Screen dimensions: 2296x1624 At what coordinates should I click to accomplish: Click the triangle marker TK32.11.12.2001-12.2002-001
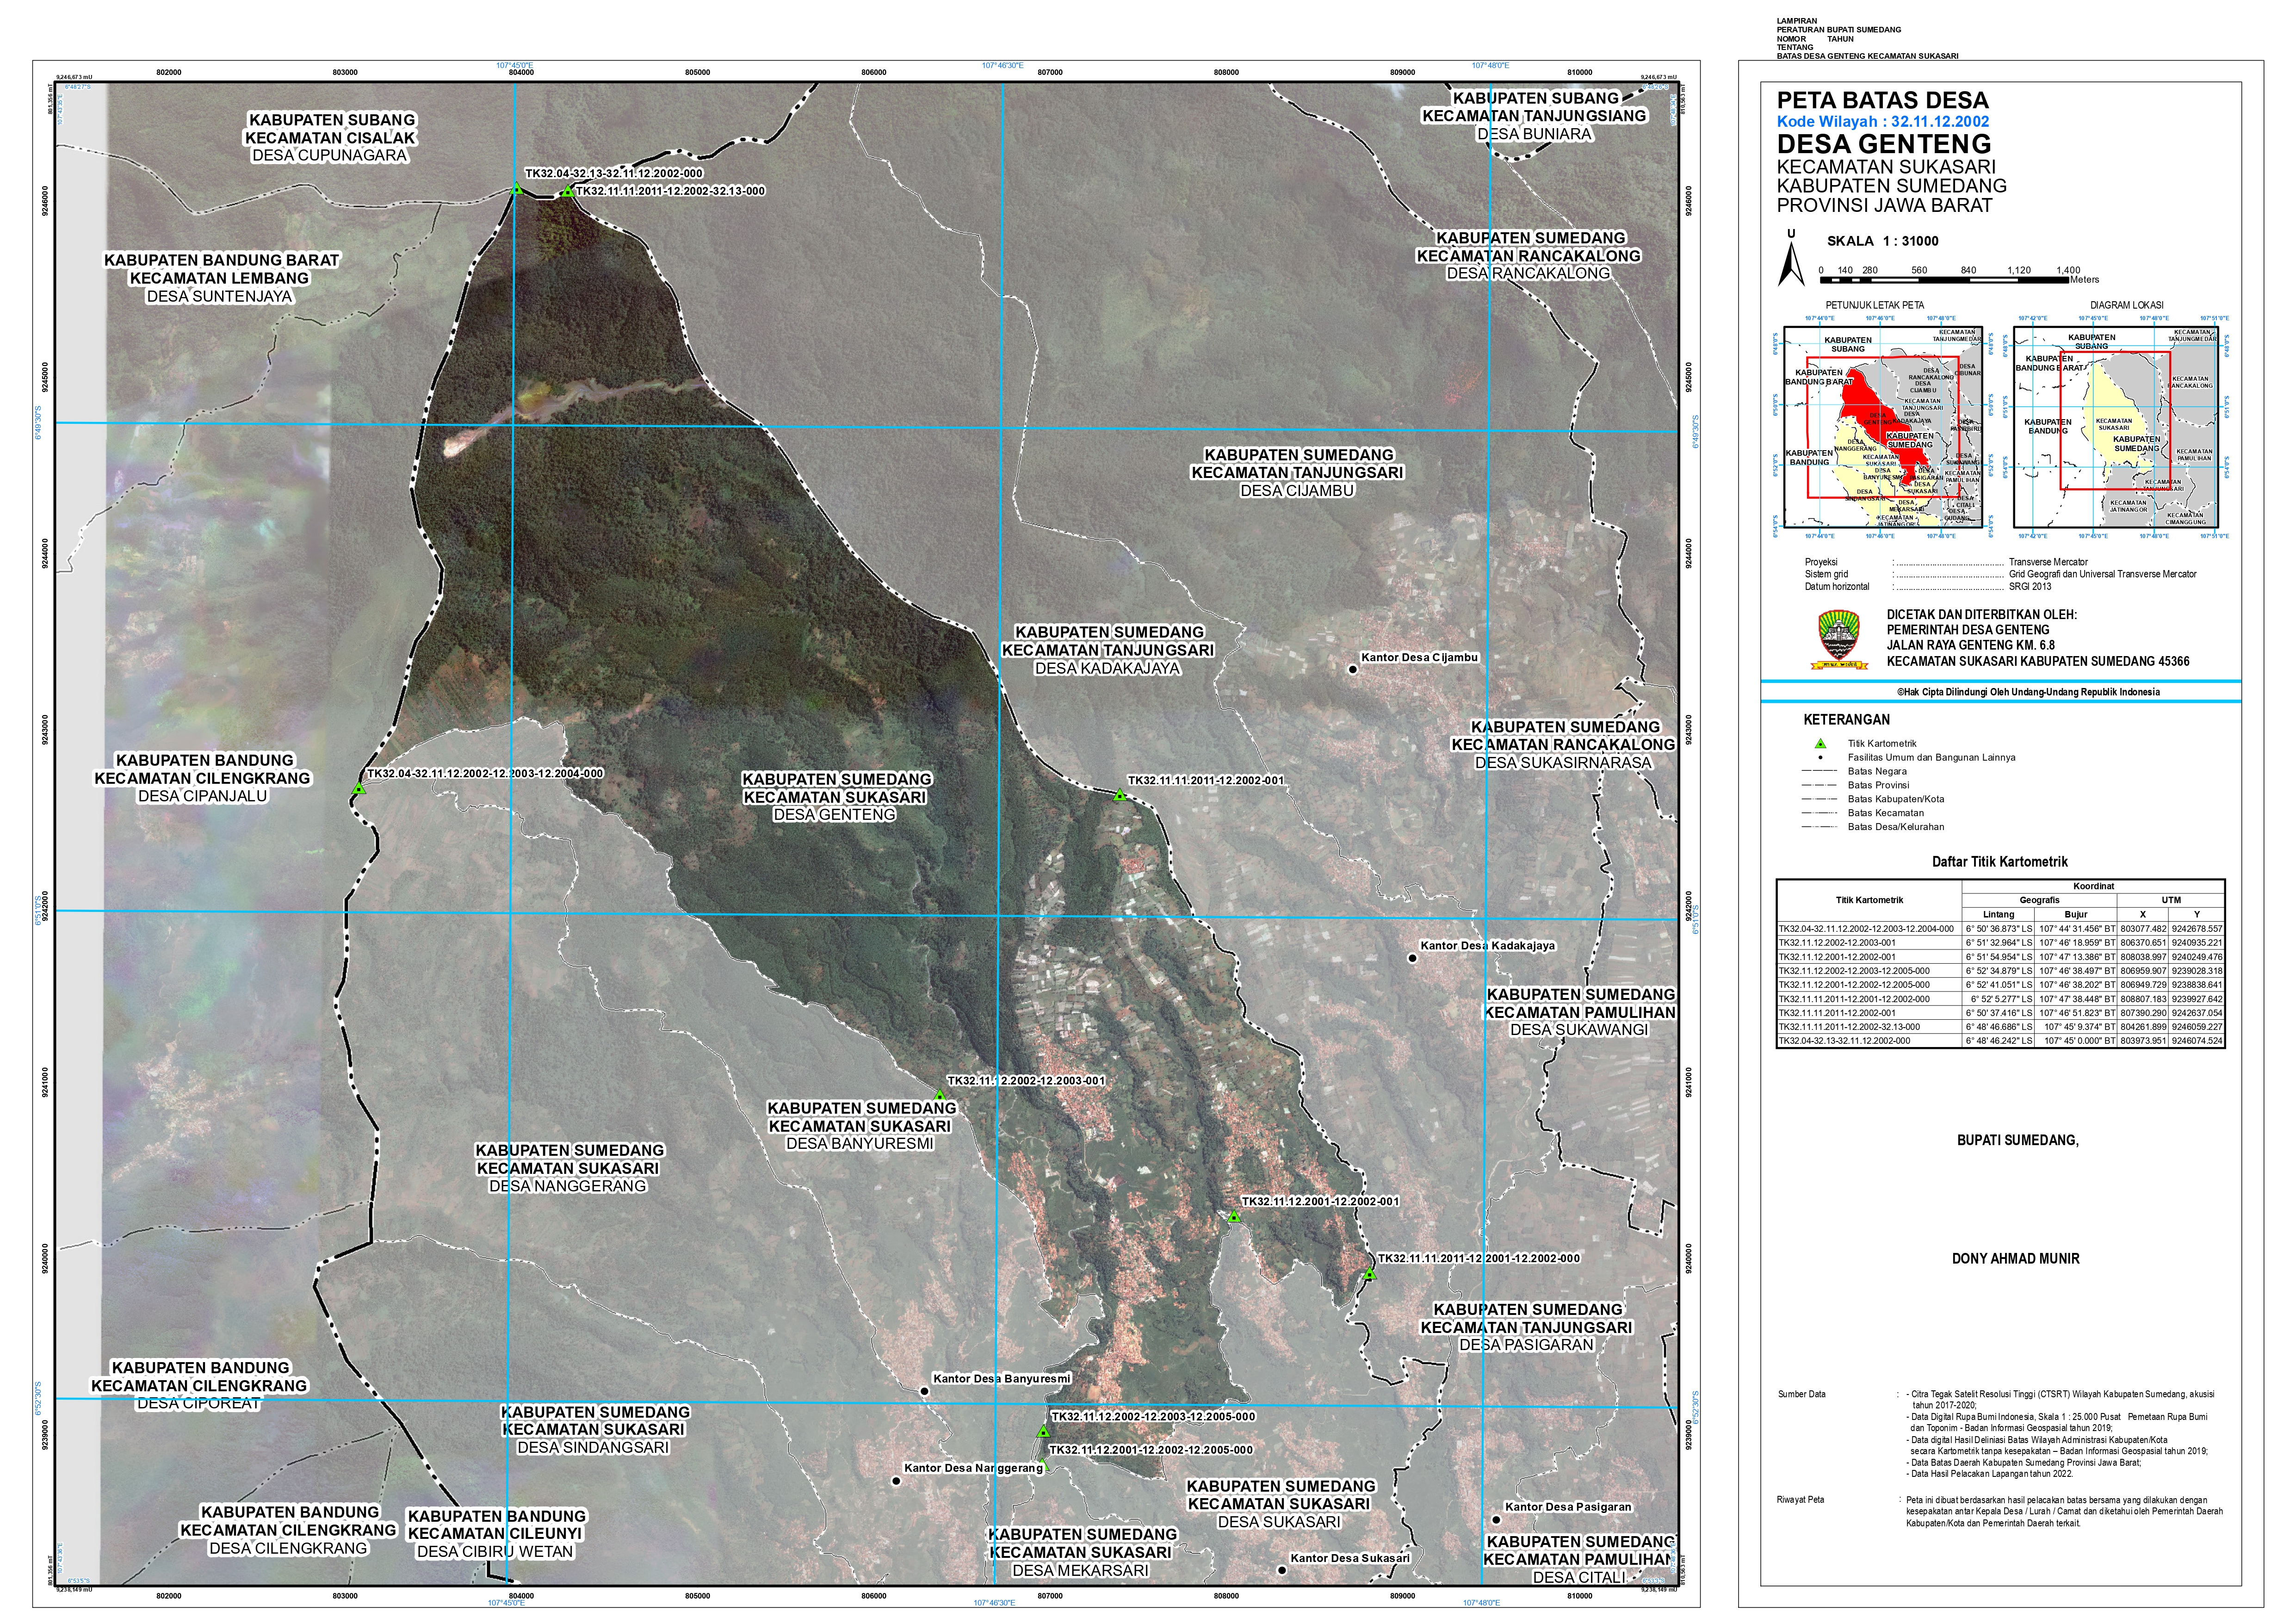click(x=1234, y=1216)
